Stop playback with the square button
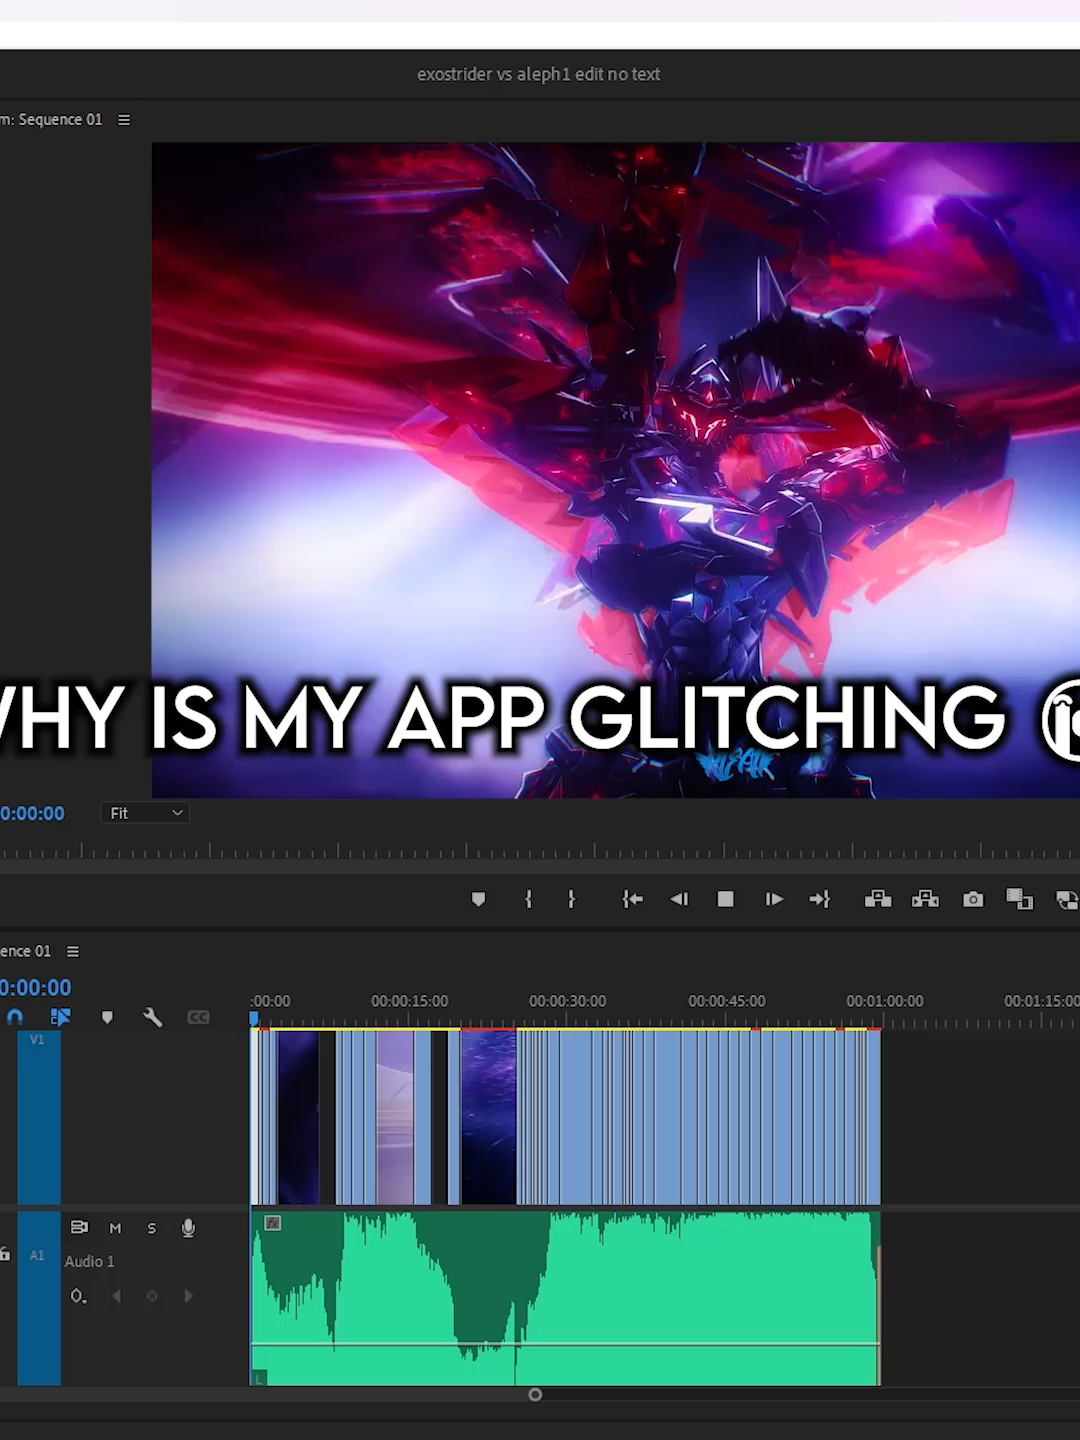1080x1440 pixels. click(x=726, y=899)
